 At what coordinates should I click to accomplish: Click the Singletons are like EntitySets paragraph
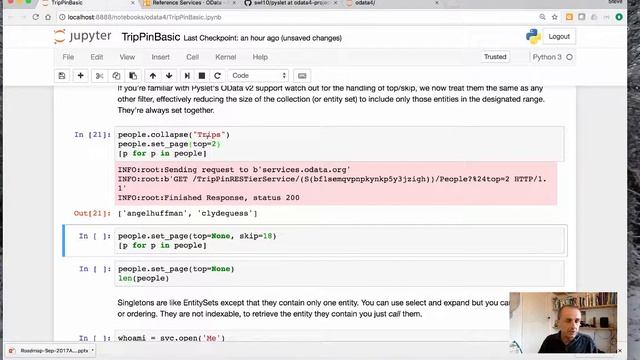pos(313,309)
